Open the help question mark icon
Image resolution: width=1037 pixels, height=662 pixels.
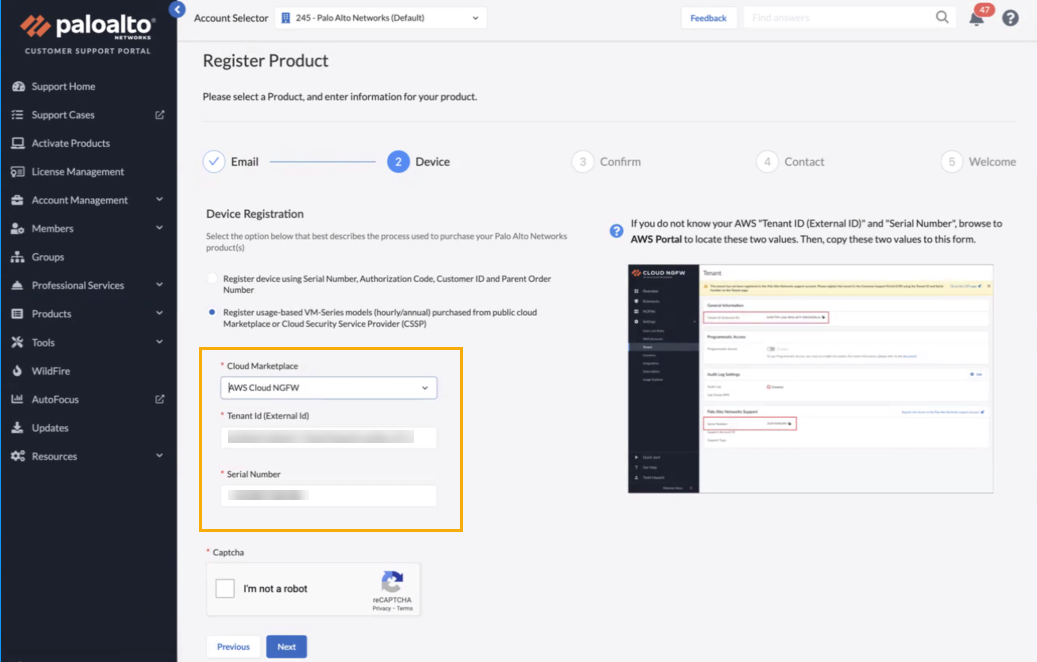tap(1010, 18)
